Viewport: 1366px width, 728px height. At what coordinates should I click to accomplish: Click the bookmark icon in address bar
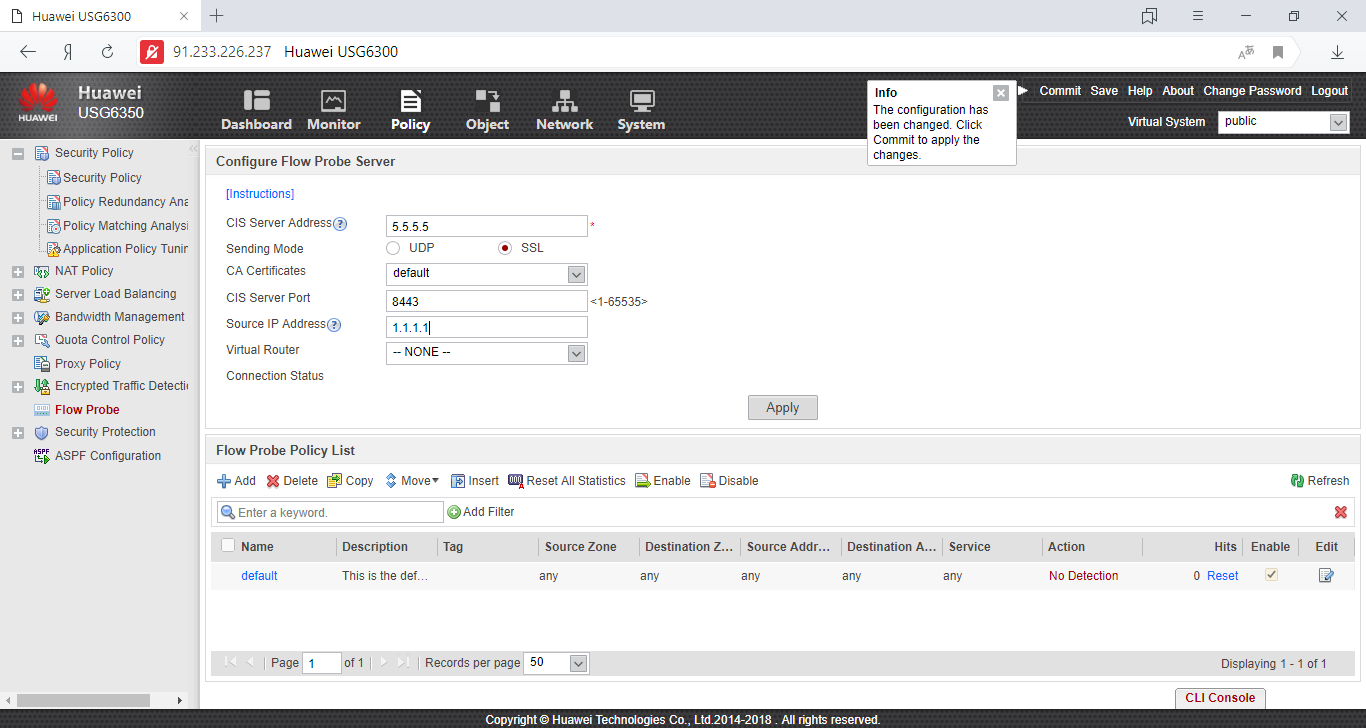(x=1278, y=52)
